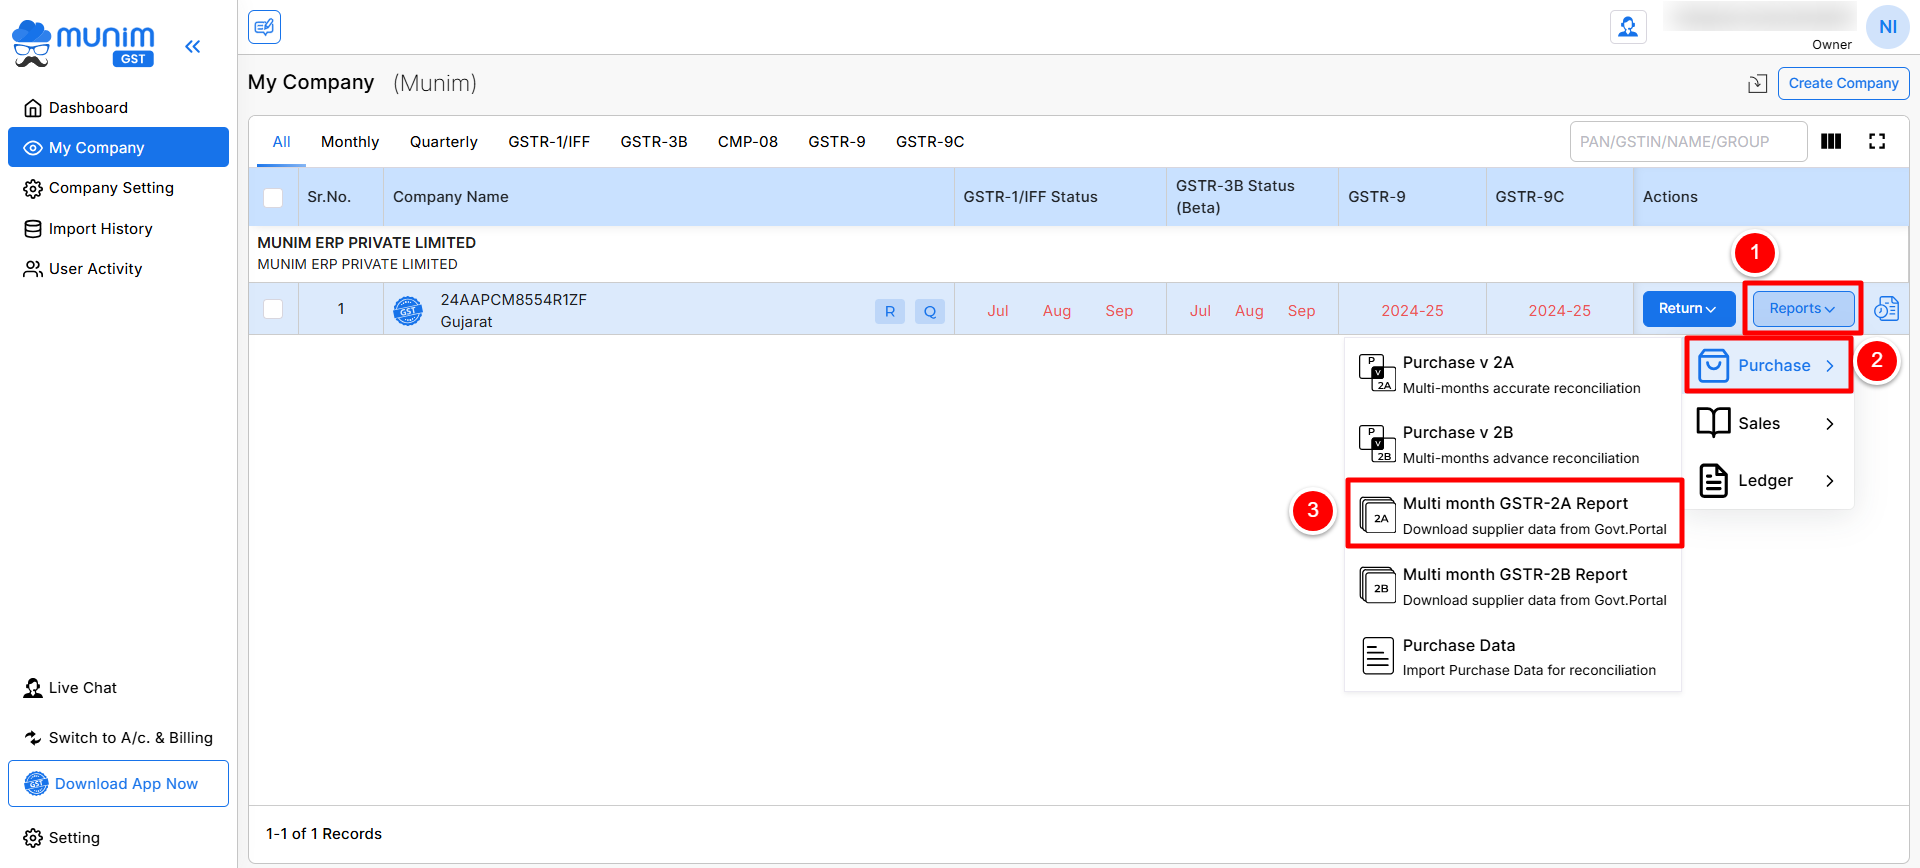Screen dimensions: 1920x868
Task: Expand the Ledger submenu chevron
Action: click(x=1830, y=481)
